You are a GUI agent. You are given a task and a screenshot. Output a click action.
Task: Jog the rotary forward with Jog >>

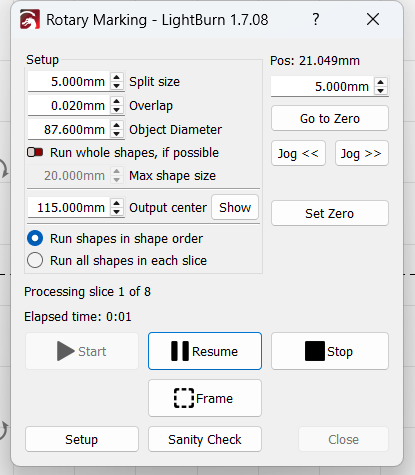[362, 153]
